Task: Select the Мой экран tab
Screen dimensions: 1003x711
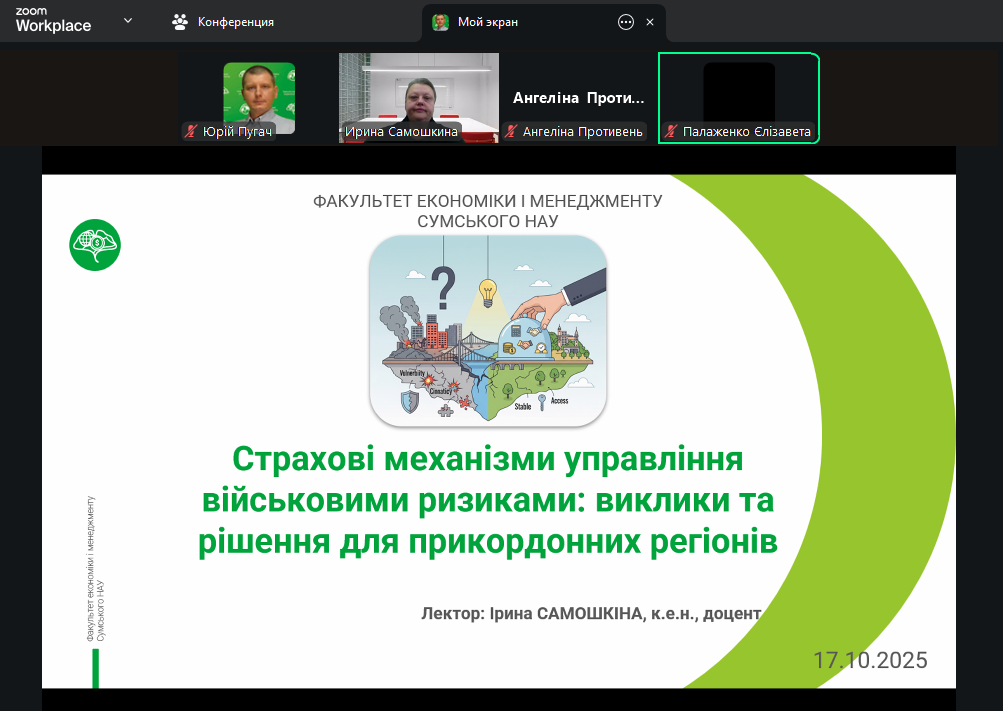Action: pyautogui.click(x=488, y=22)
